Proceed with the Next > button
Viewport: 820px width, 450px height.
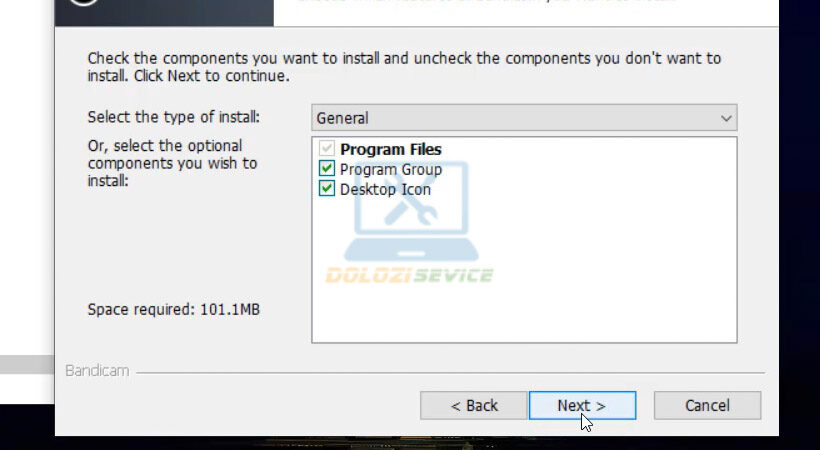coord(582,405)
